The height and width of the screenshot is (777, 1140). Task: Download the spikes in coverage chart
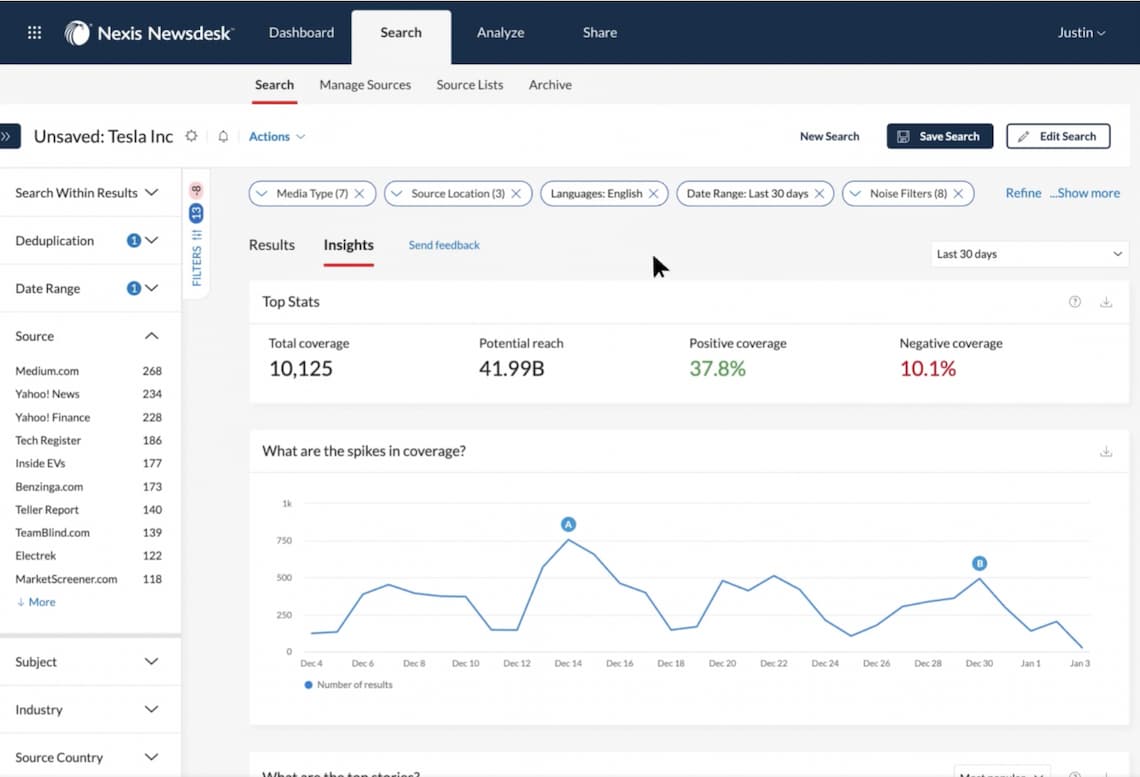(x=1106, y=451)
